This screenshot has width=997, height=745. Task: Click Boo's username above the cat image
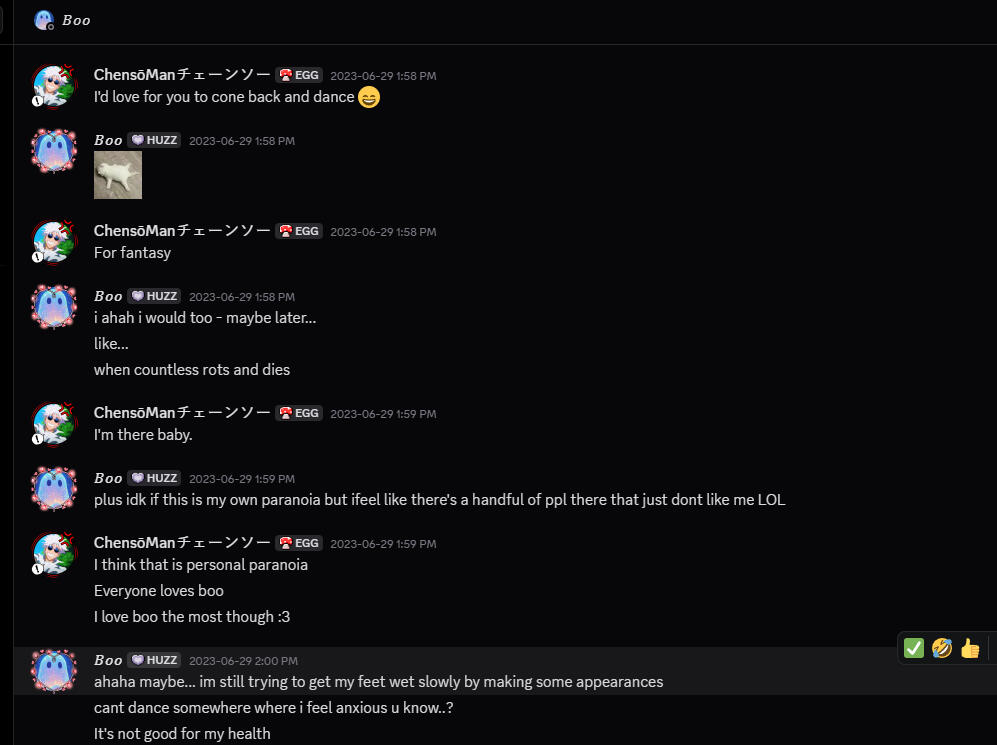coord(108,140)
